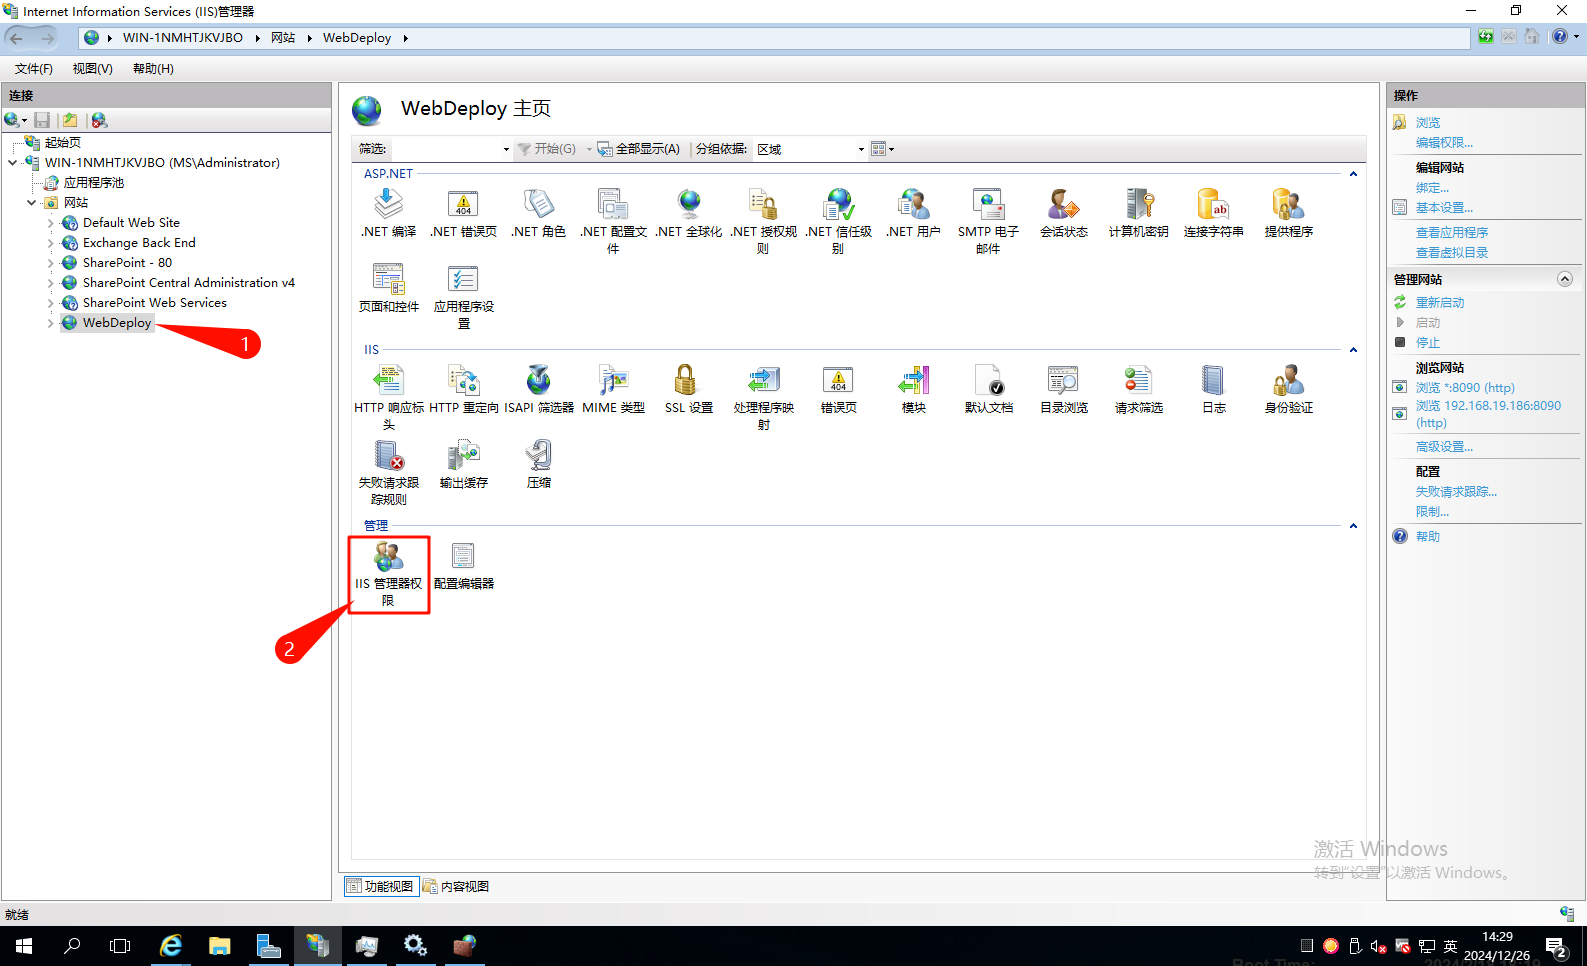Click the 重新启动 link in actions pane
Image resolution: width=1587 pixels, height=966 pixels.
pos(1439,303)
